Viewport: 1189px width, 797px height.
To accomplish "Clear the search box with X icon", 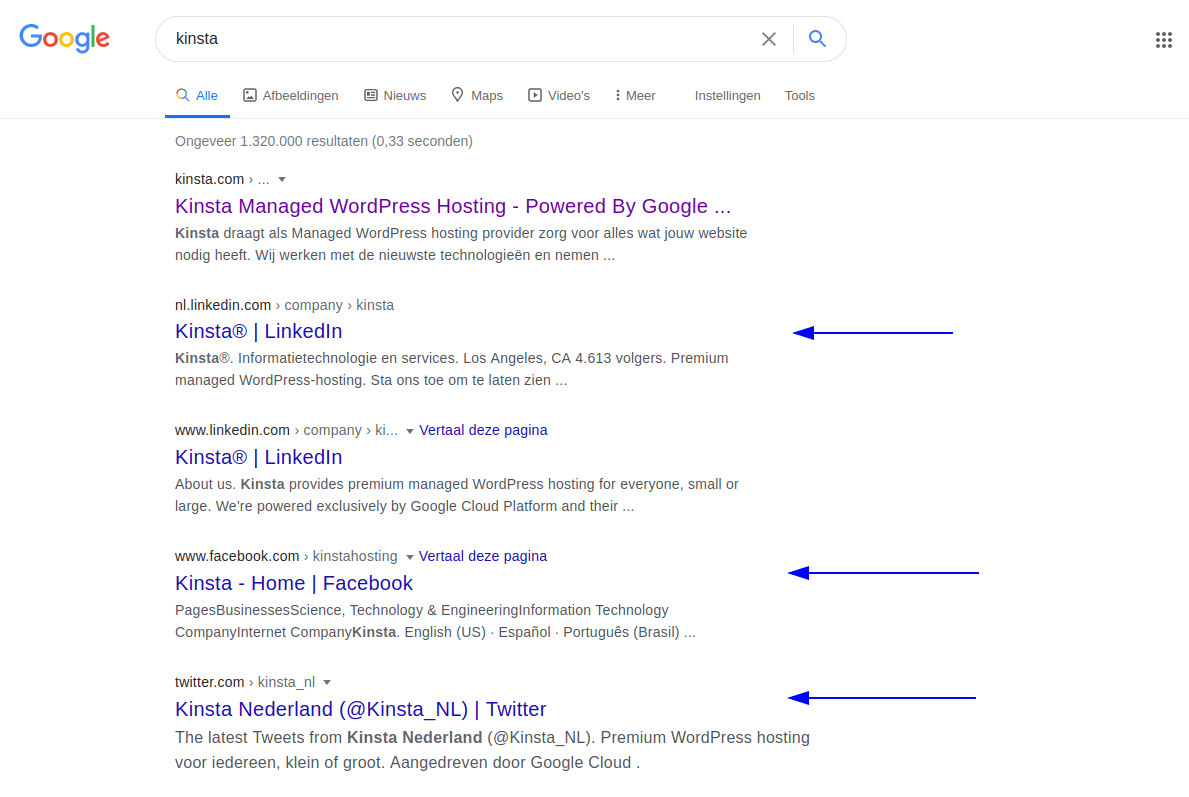I will pos(769,39).
